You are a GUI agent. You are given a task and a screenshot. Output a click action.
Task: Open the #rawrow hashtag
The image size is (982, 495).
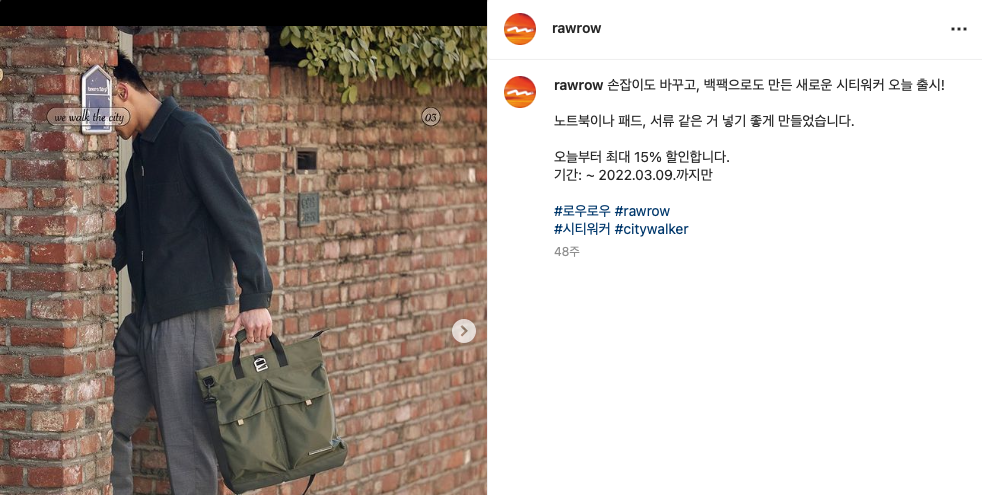[x=642, y=211]
